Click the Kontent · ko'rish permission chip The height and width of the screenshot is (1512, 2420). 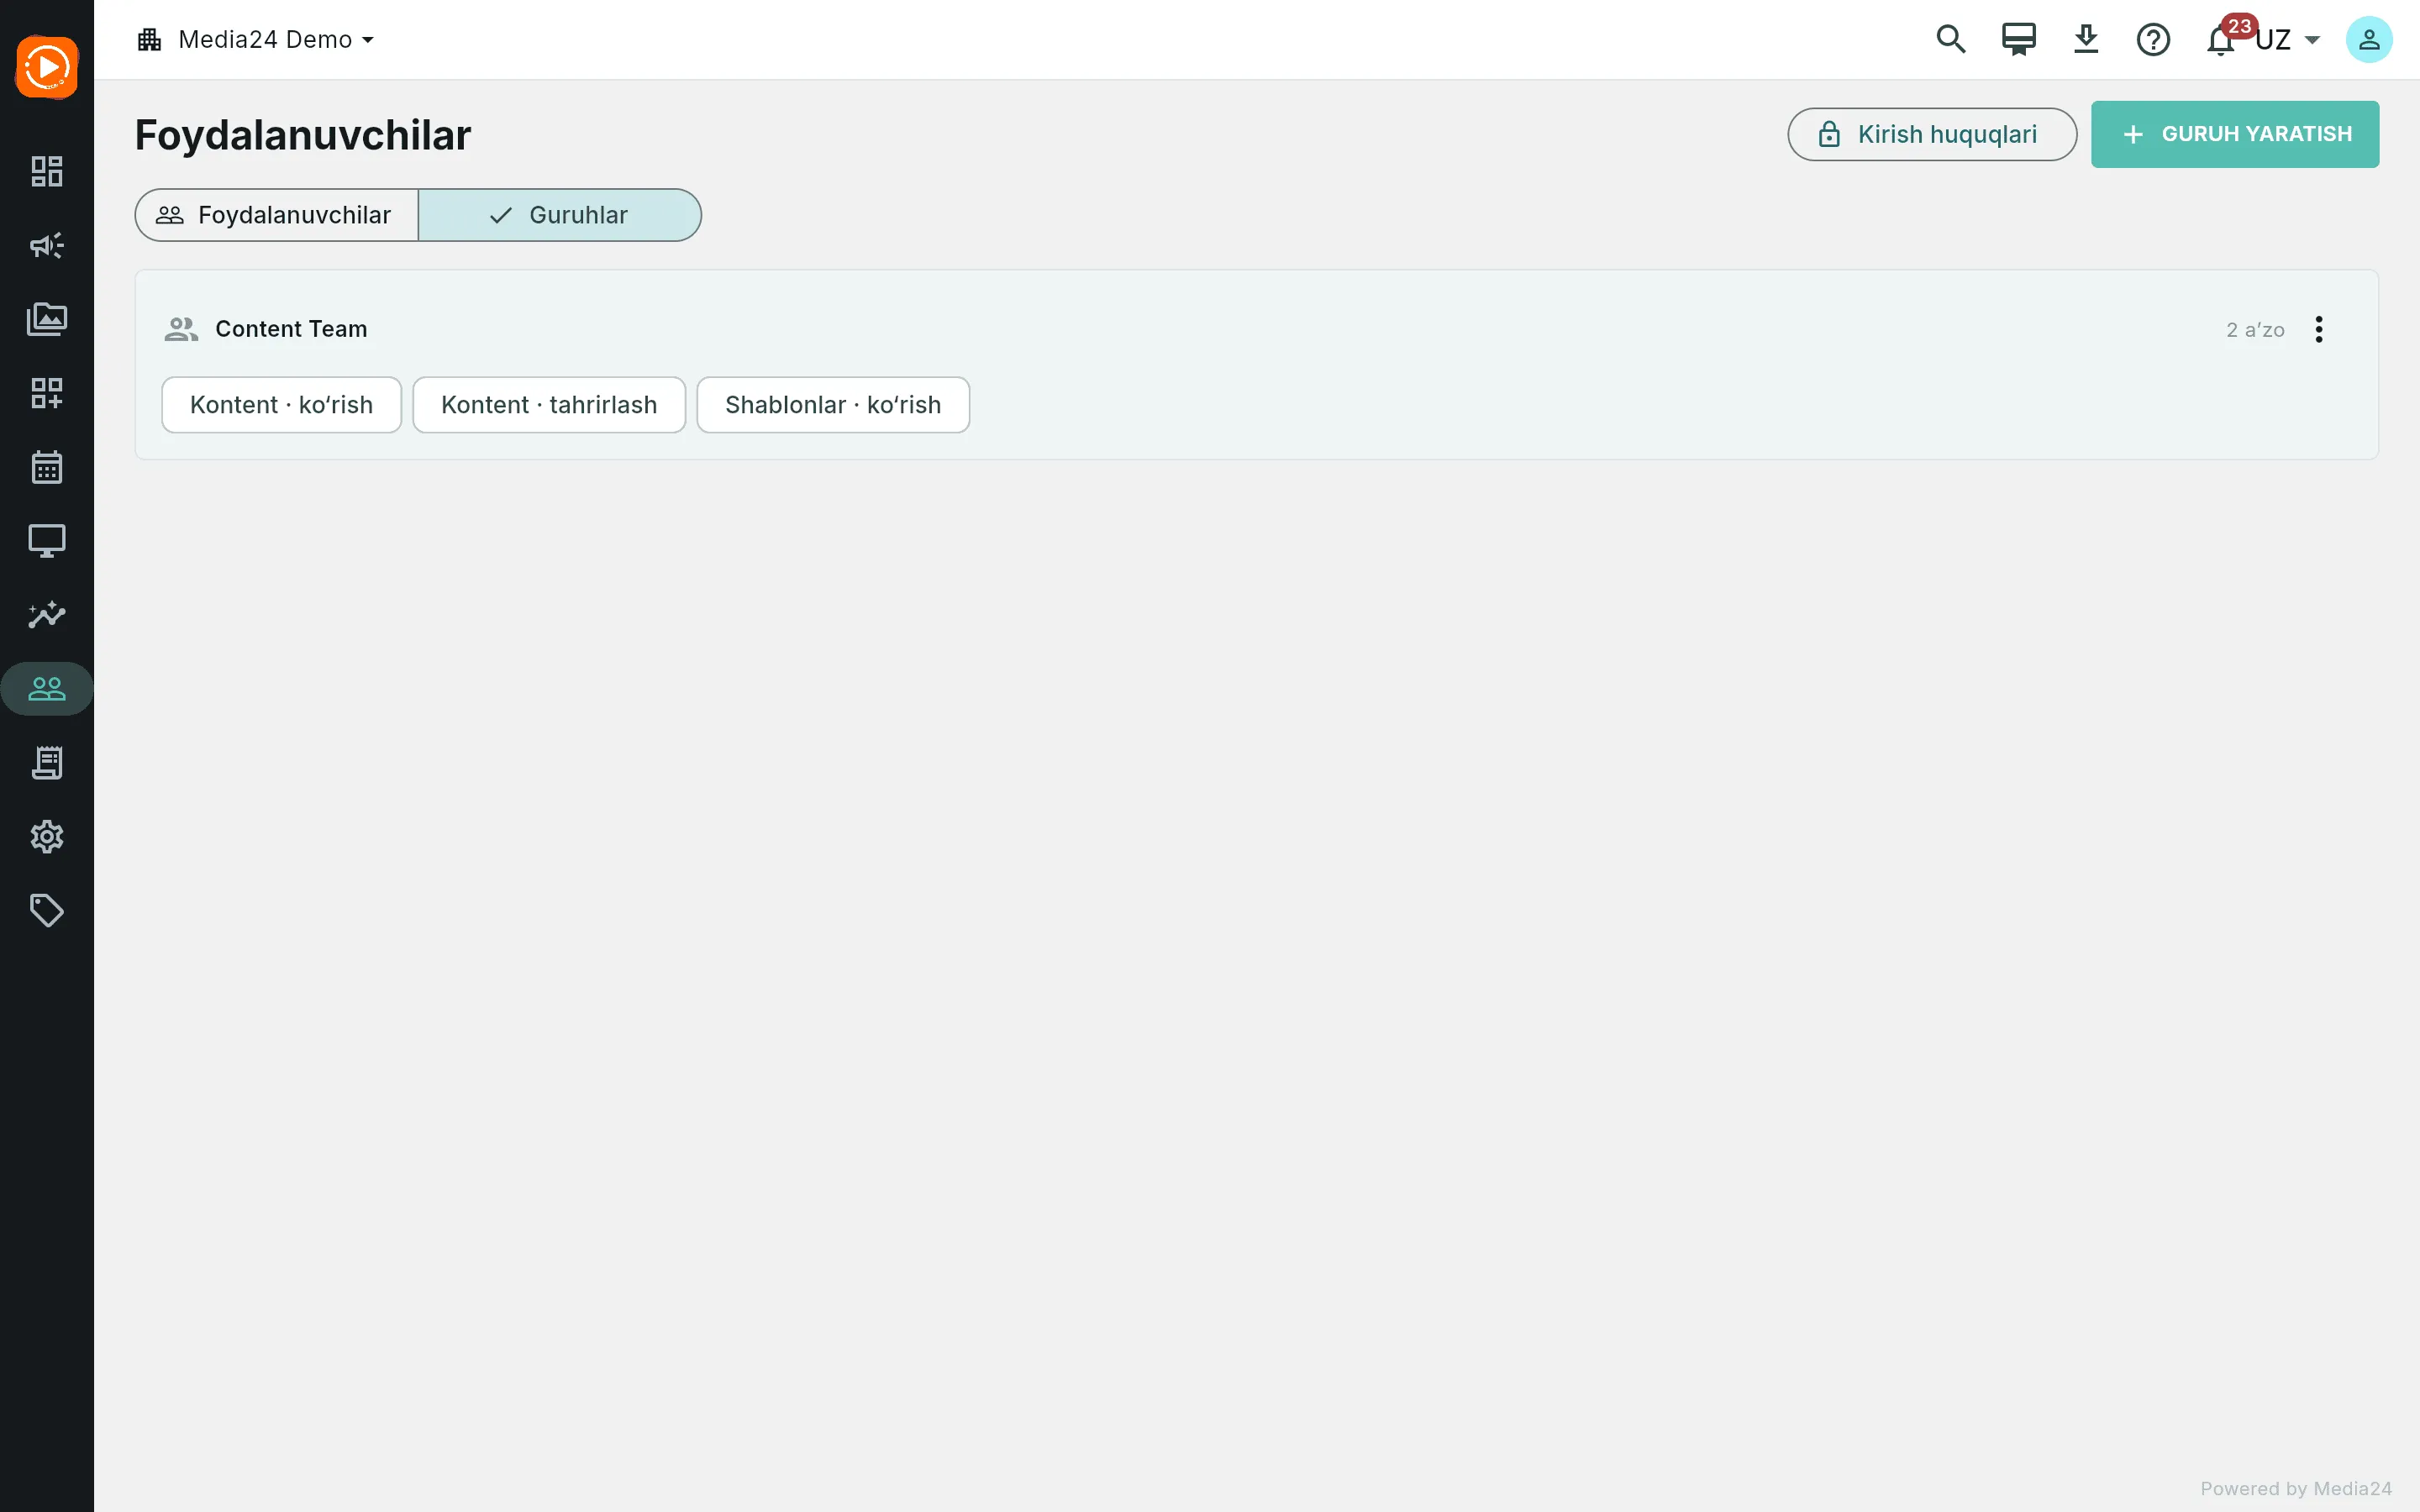281,405
